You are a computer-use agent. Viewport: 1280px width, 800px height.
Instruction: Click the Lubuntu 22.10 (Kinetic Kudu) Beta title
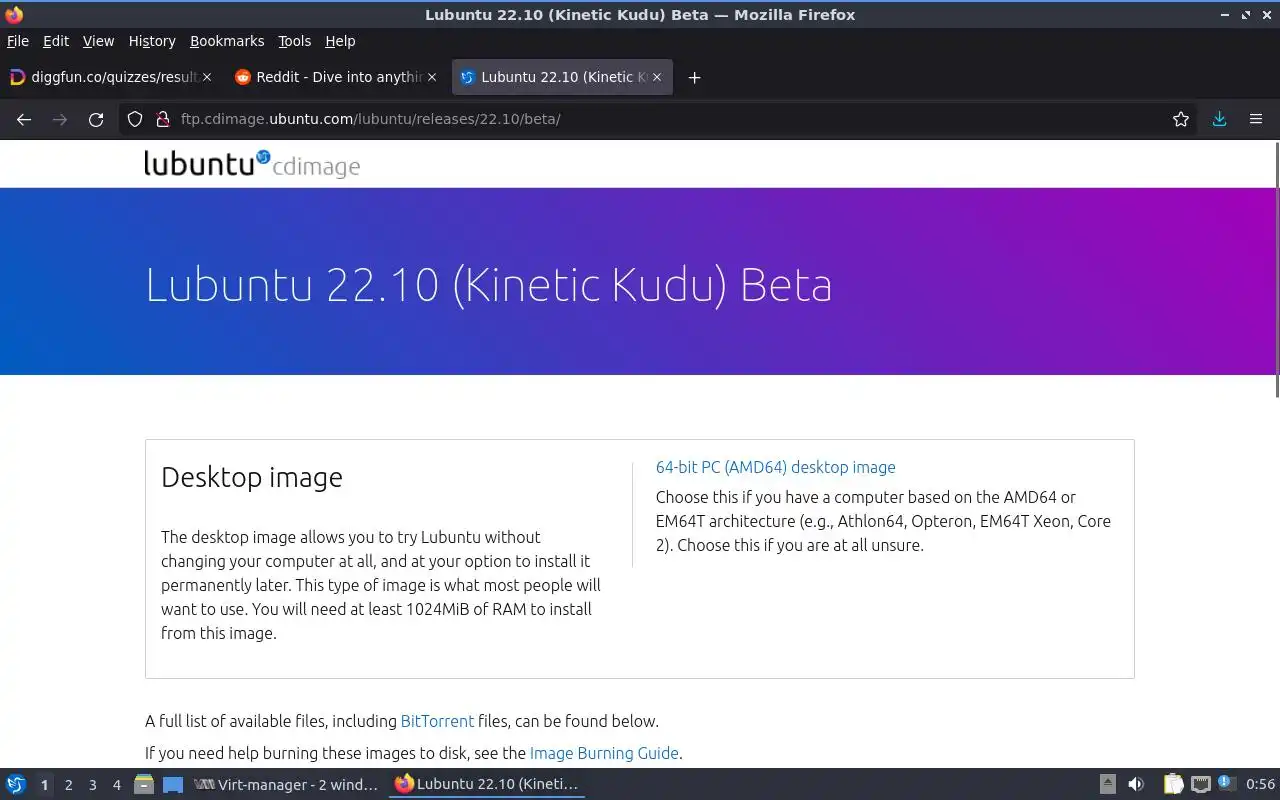coord(489,284)
